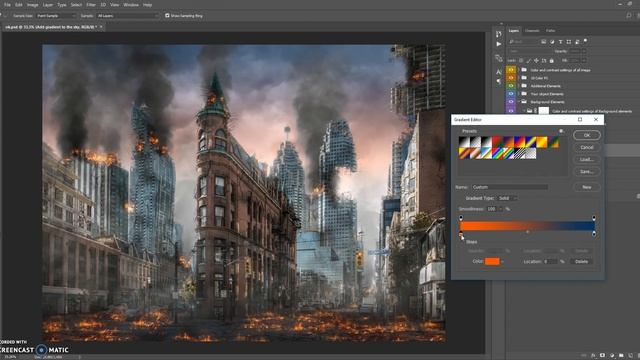Open the Paragraph panel icon in the side dock
This screenshot has width=640, height=360.
498,81
